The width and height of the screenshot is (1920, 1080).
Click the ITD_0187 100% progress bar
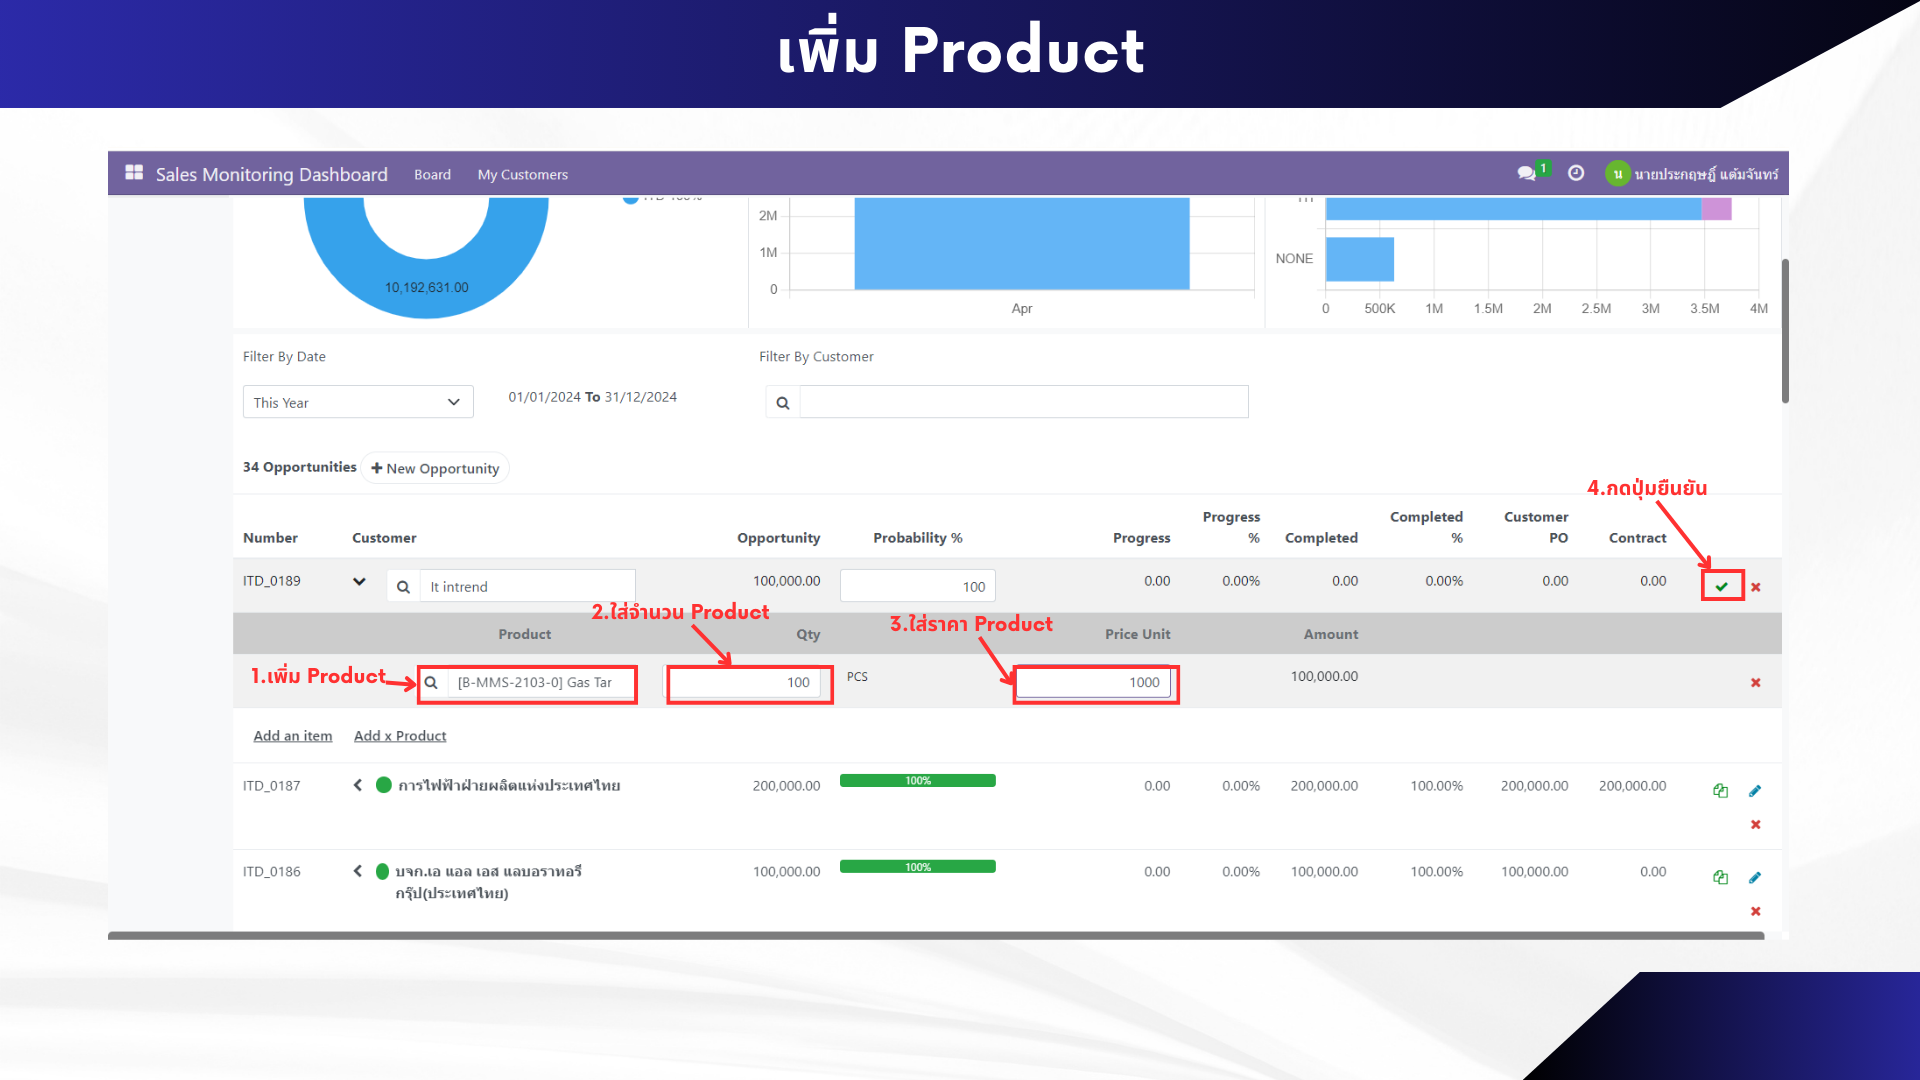point(917,781)
